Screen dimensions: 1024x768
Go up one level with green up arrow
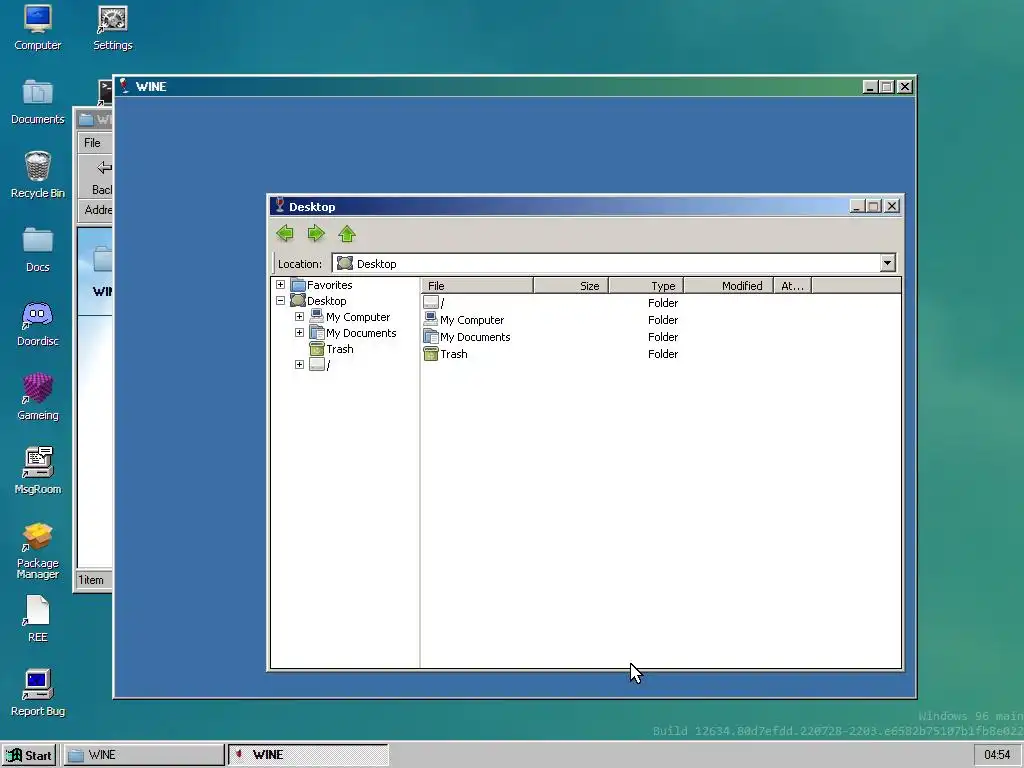347,233
